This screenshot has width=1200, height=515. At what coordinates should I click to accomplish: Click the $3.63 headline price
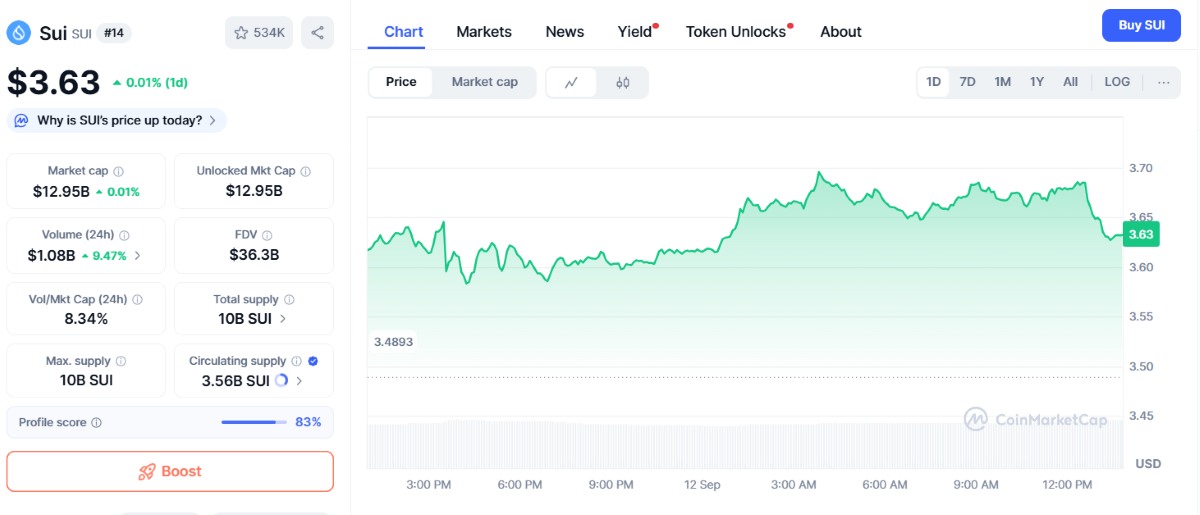[x=54, y=82]
